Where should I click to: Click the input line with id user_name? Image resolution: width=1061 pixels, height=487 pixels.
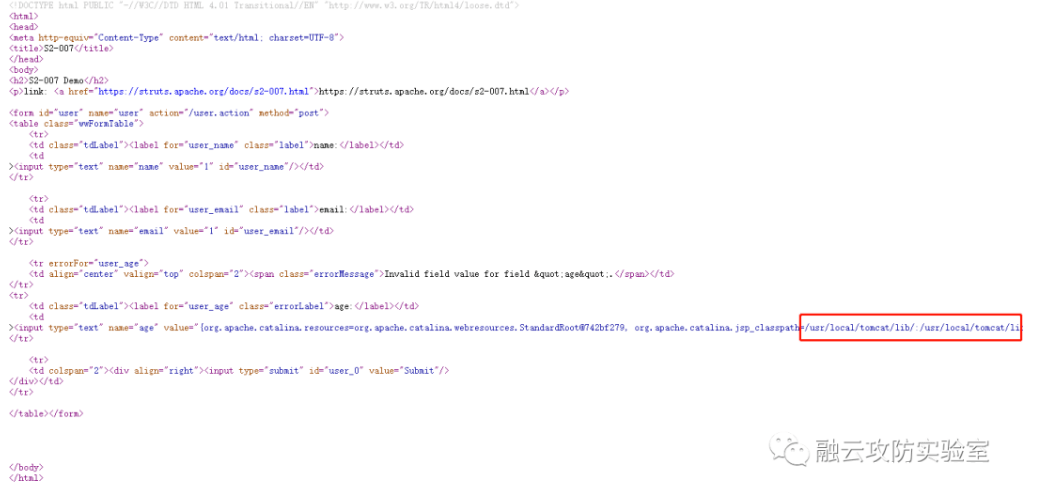tap(168, 166)
